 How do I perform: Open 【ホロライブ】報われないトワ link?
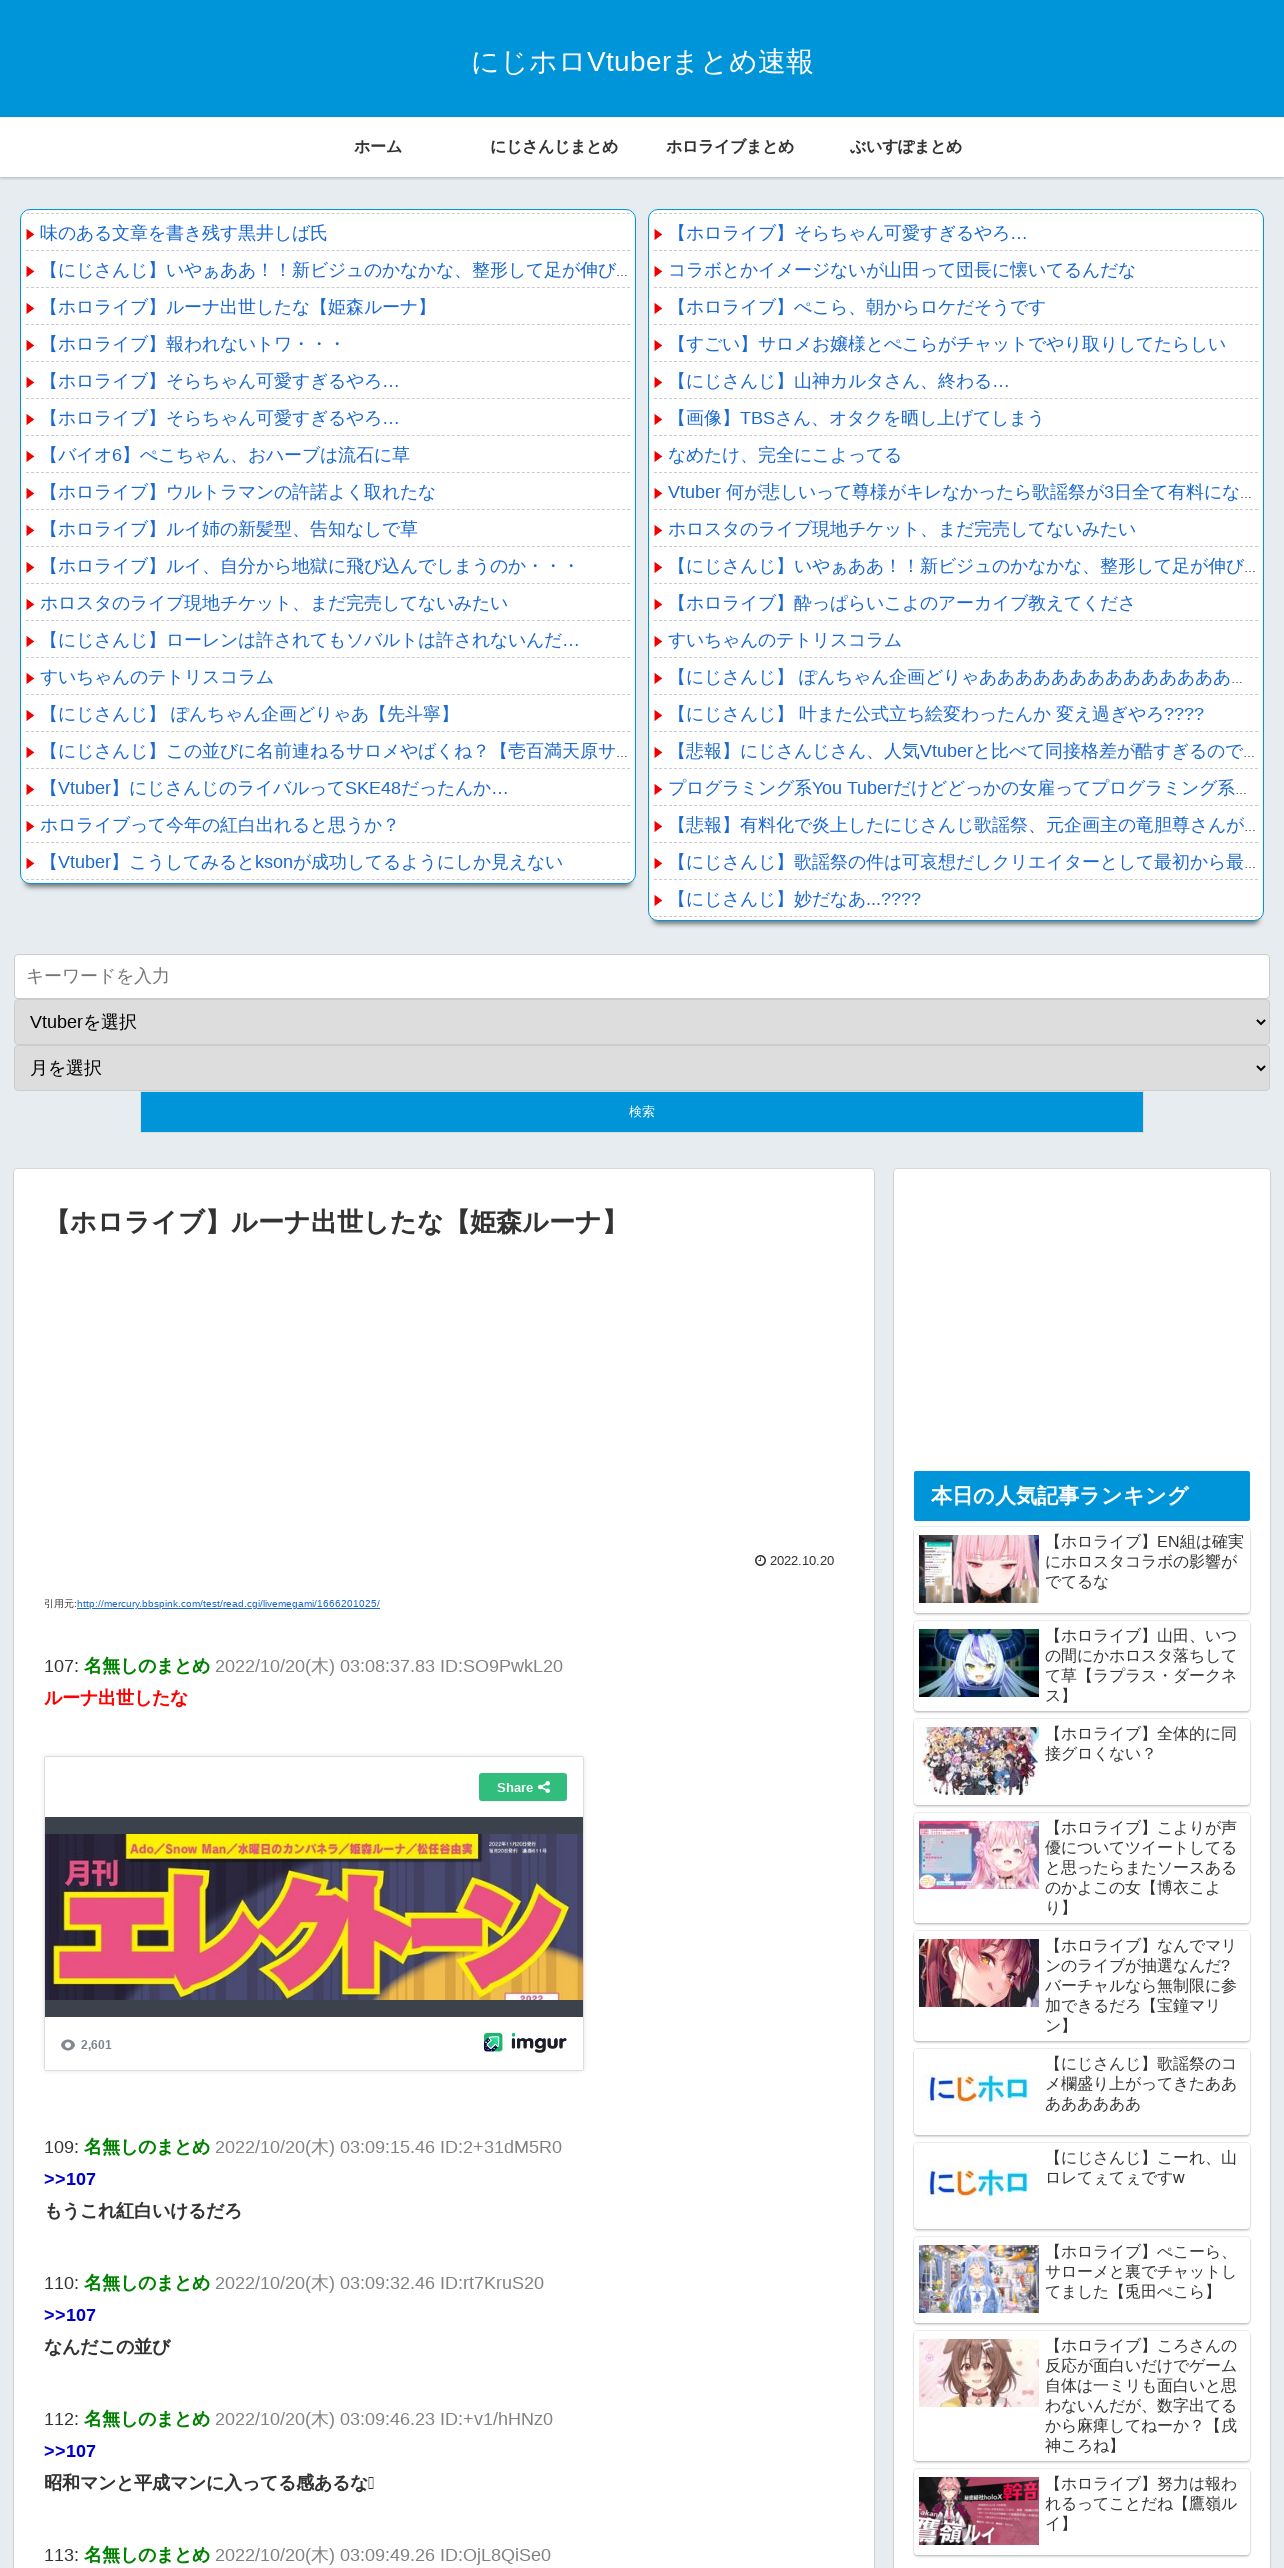[192, 344]
